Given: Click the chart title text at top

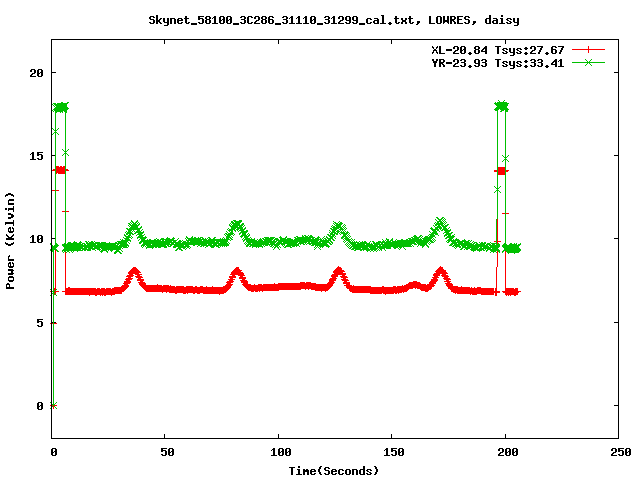Looking at the screenshot, I should click(320, 19).
